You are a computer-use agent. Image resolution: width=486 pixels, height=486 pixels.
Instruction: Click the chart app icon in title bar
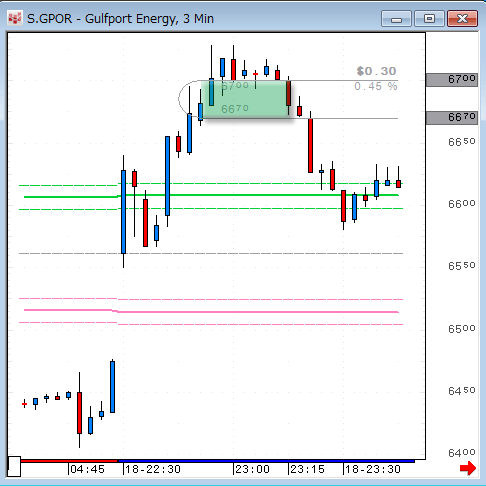coord(14,19)
